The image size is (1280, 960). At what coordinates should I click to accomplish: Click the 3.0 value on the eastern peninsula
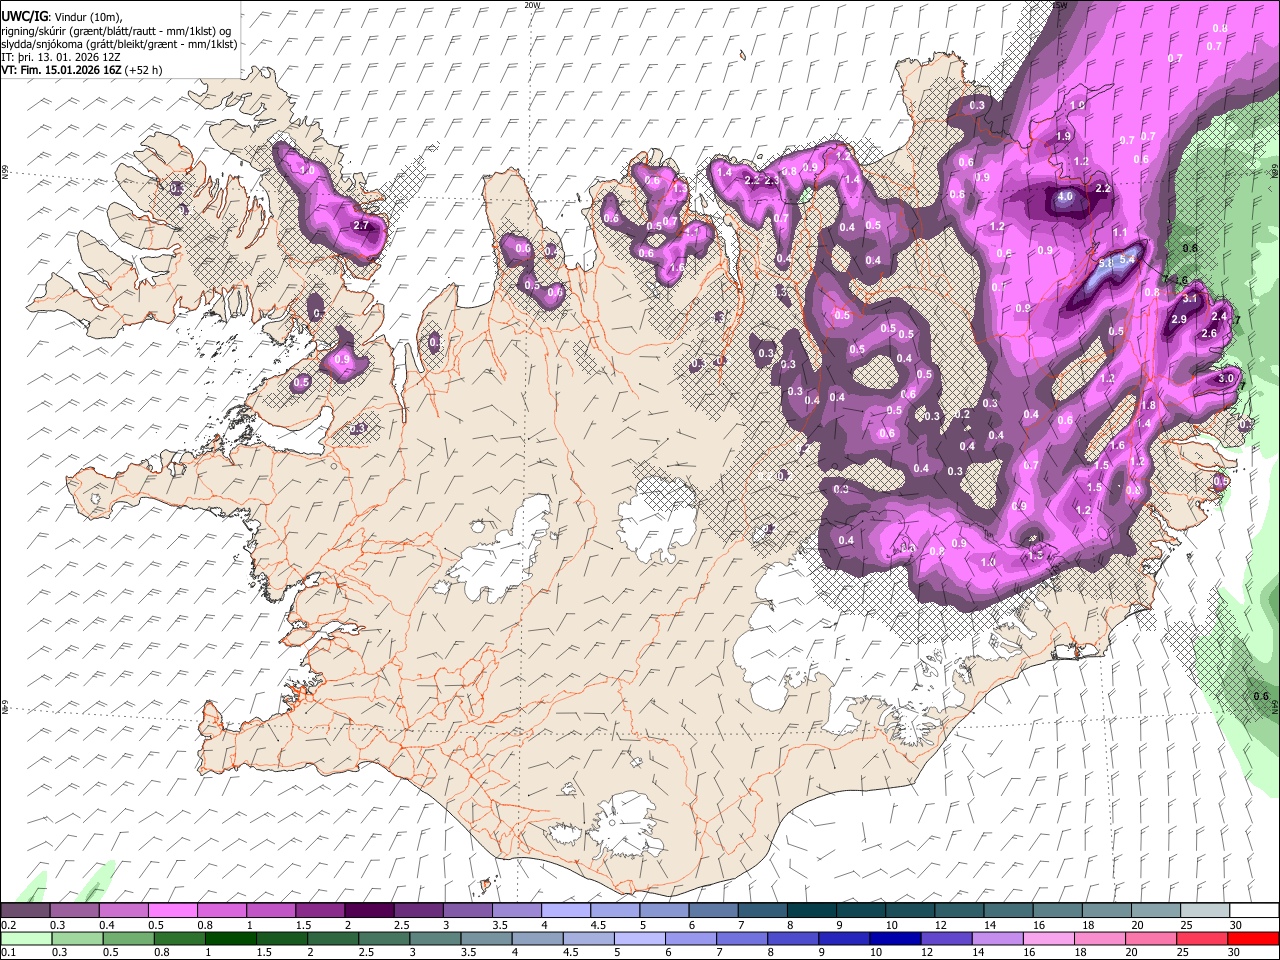(1227, 379)
